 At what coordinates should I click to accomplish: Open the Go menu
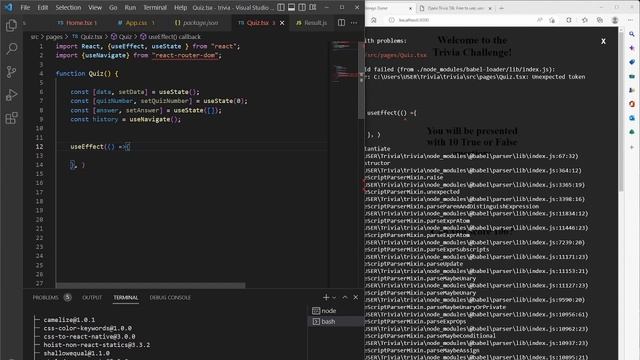coord(113,7)
